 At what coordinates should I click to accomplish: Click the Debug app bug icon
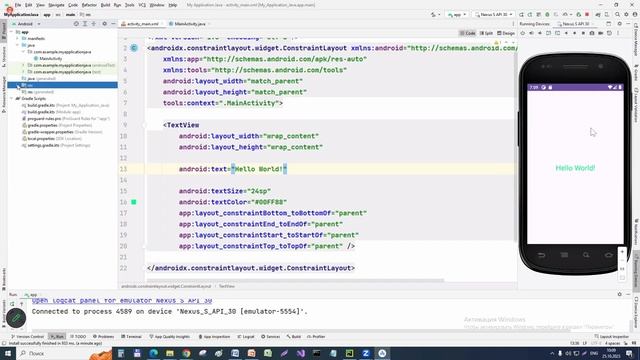point(547,15)
